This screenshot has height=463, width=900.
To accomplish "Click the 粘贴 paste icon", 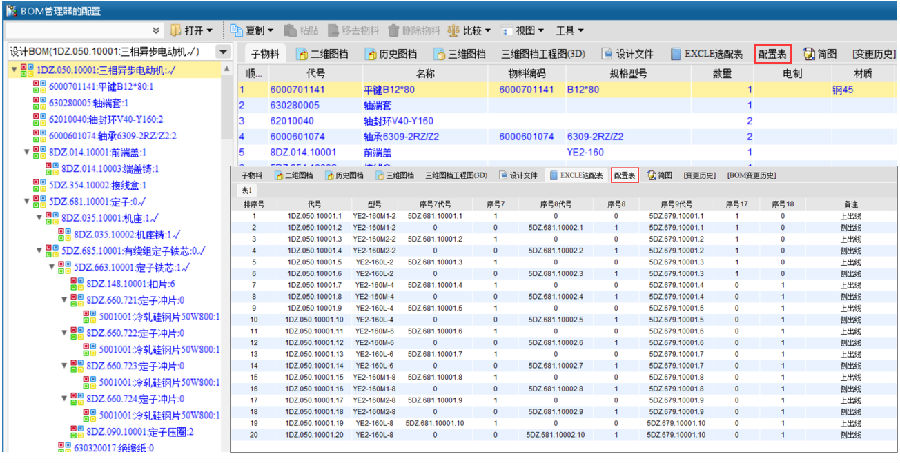I will tap(292, 30).
